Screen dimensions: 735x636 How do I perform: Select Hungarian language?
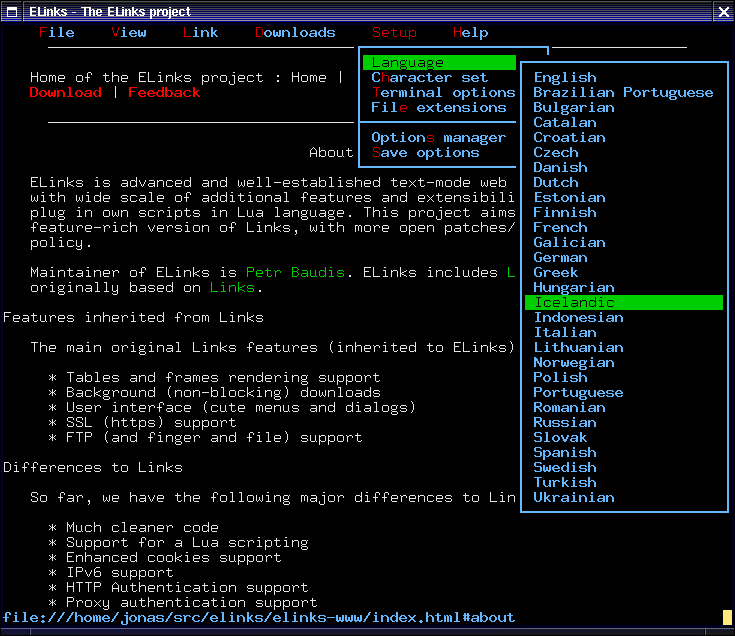[624, 287]
